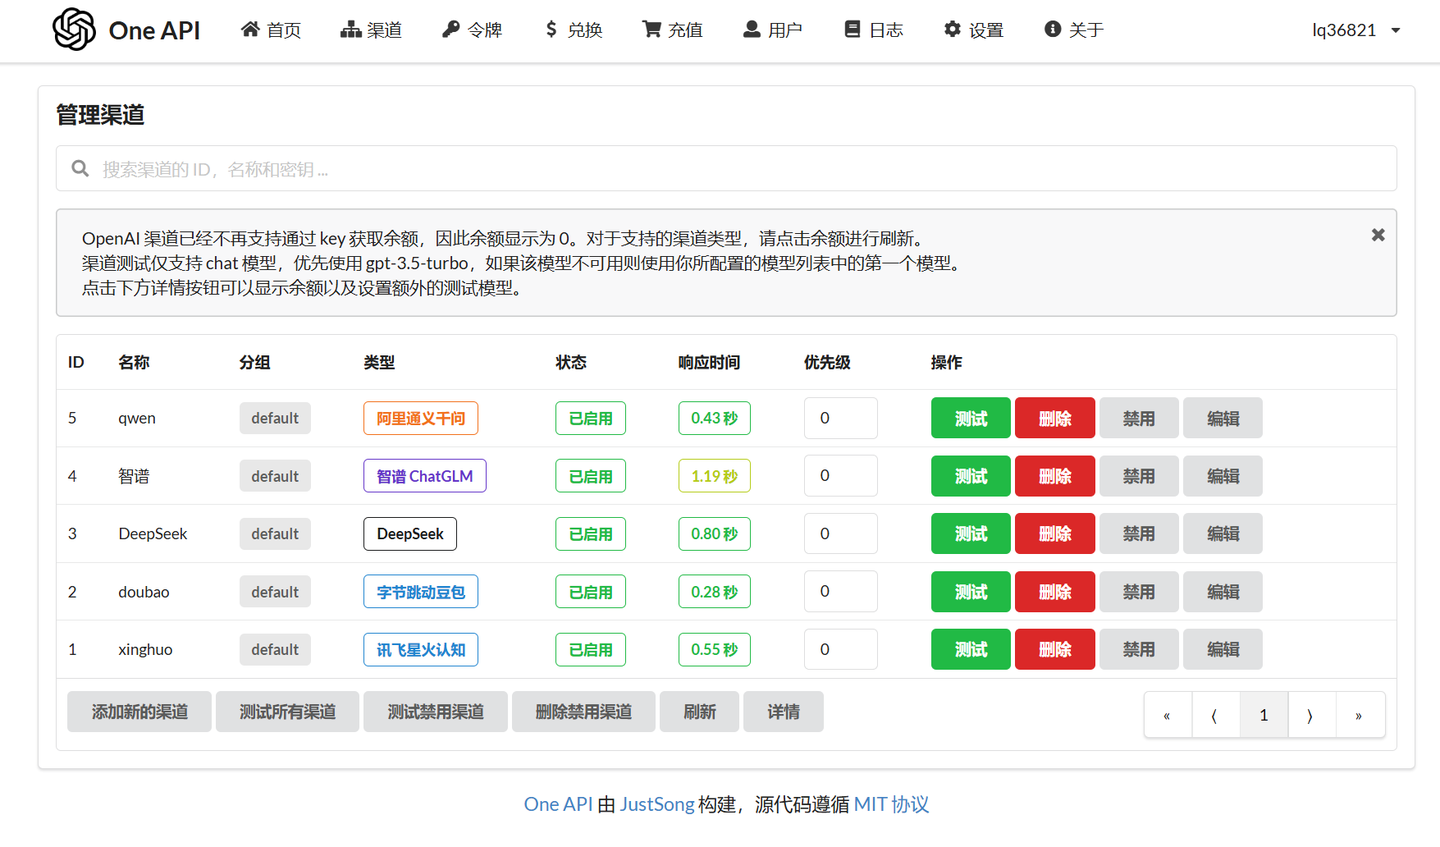Open the 关于 about page

pyautogui.click(x=1073, y=30)
